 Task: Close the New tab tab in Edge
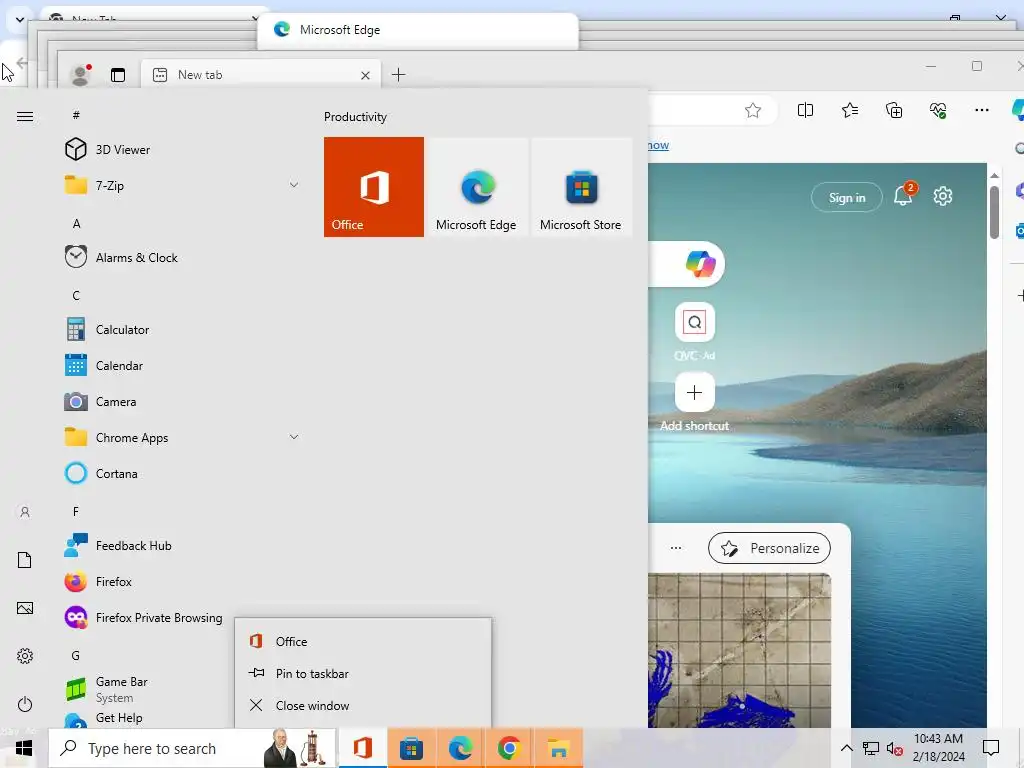pos(366,75)
